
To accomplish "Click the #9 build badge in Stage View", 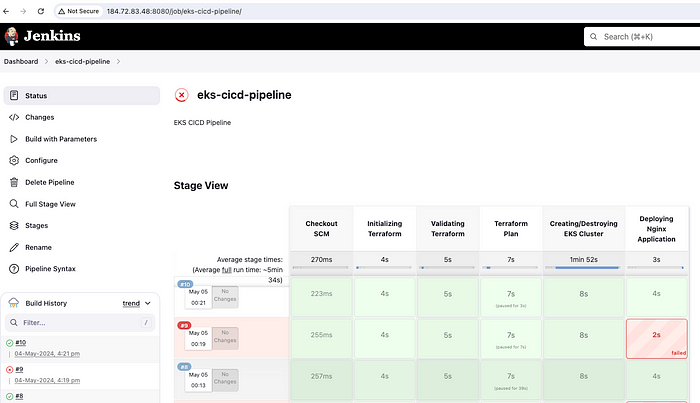I will point(184,325).
